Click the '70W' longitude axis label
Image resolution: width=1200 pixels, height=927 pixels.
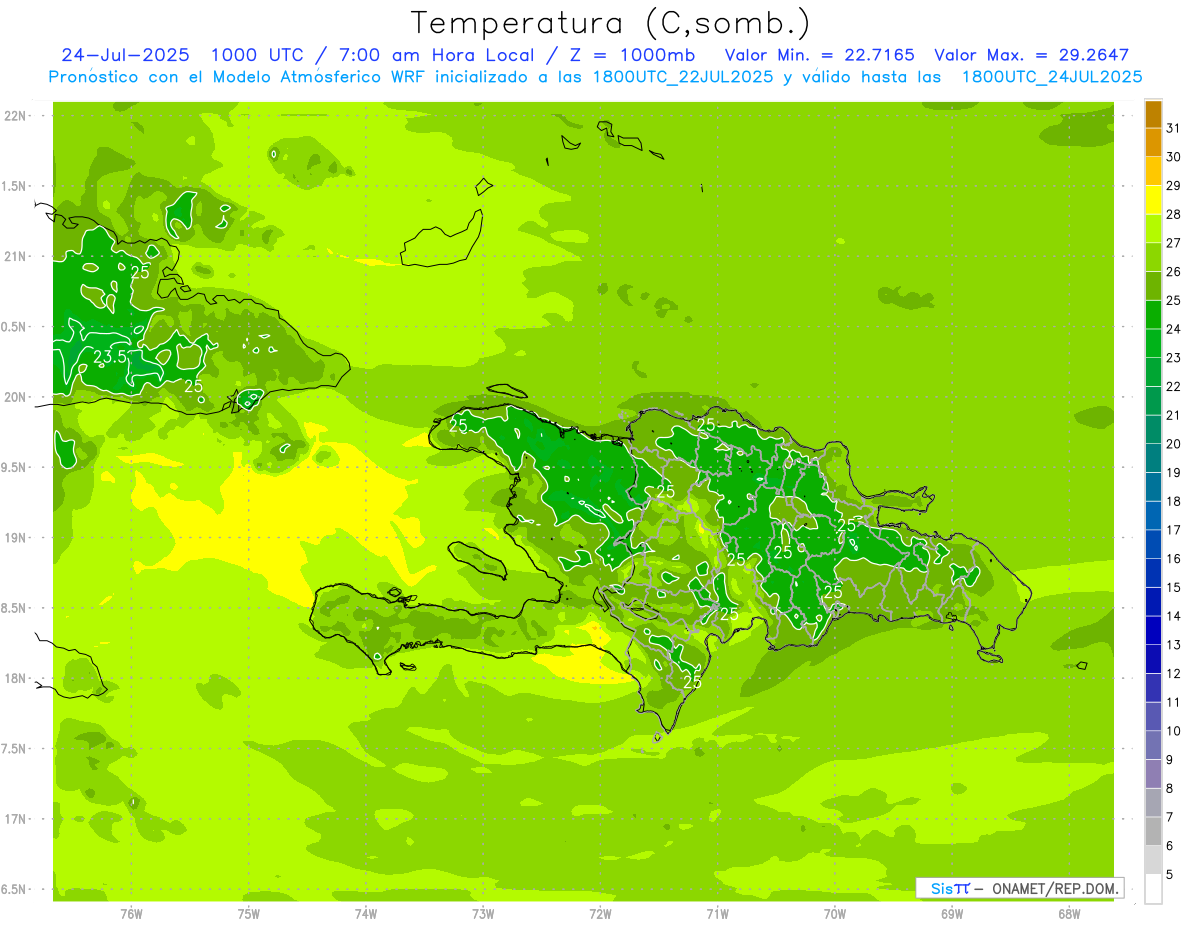point(835,914)
